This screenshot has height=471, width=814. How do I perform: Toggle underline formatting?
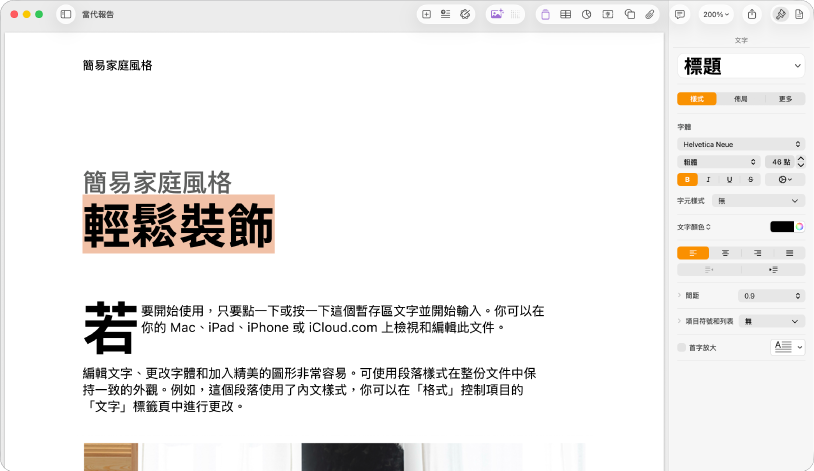tap(729, 180)
